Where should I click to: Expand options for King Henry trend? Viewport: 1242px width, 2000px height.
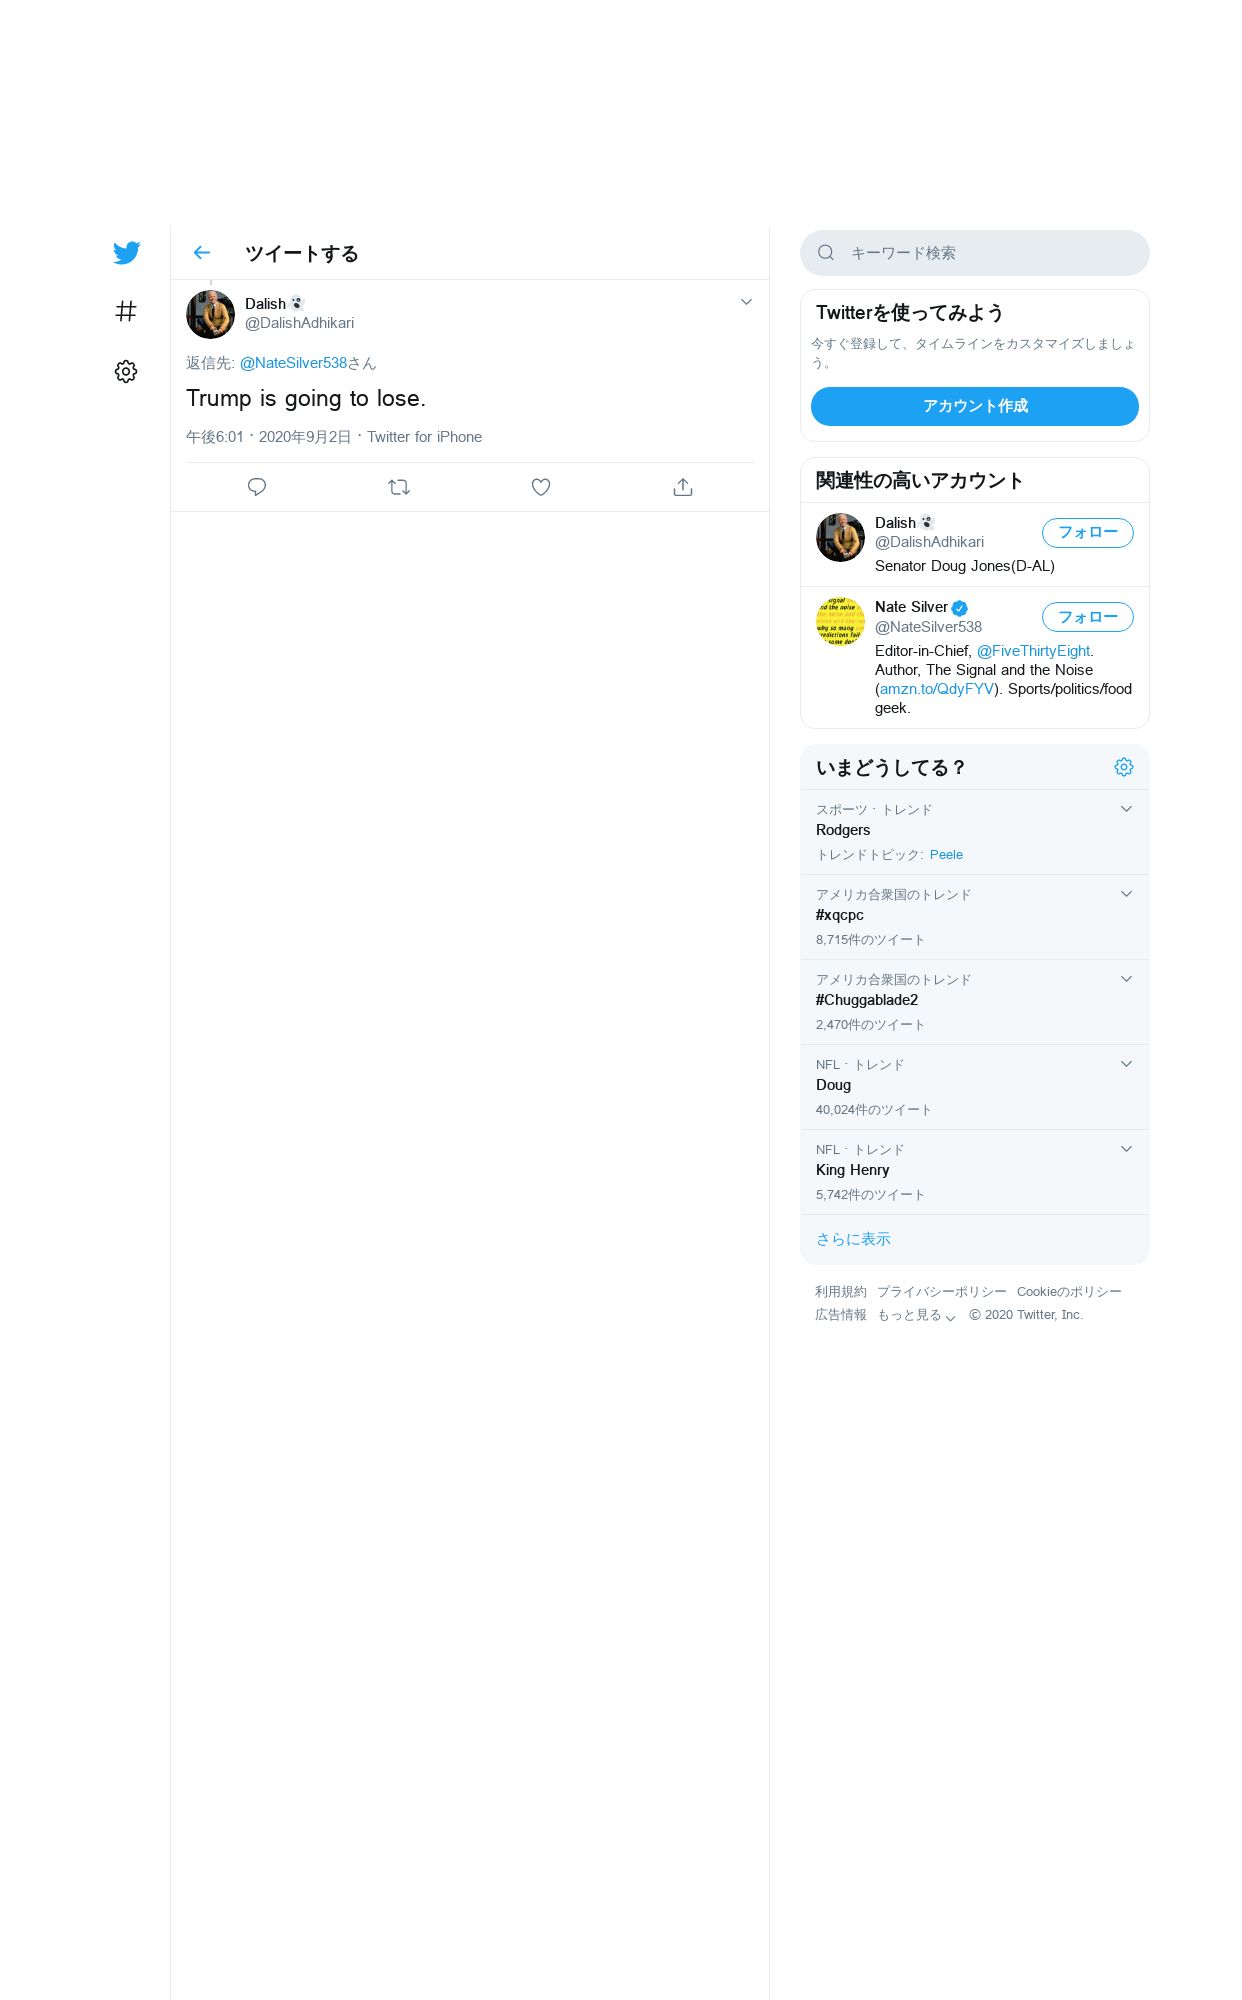1126,1149
